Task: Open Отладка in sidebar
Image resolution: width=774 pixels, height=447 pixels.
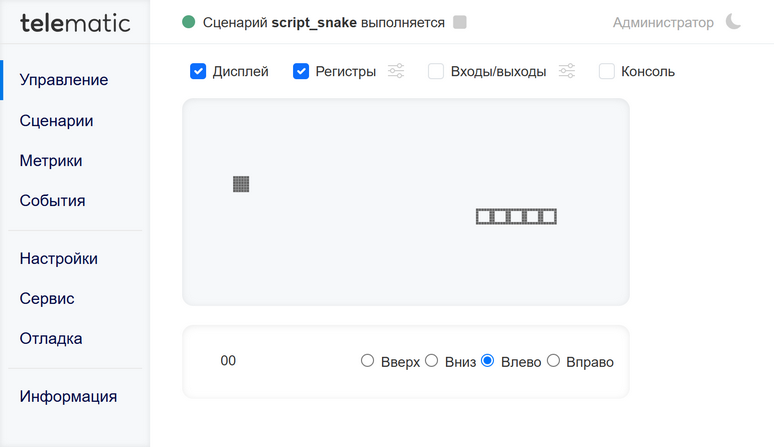Action: [51, 338]
